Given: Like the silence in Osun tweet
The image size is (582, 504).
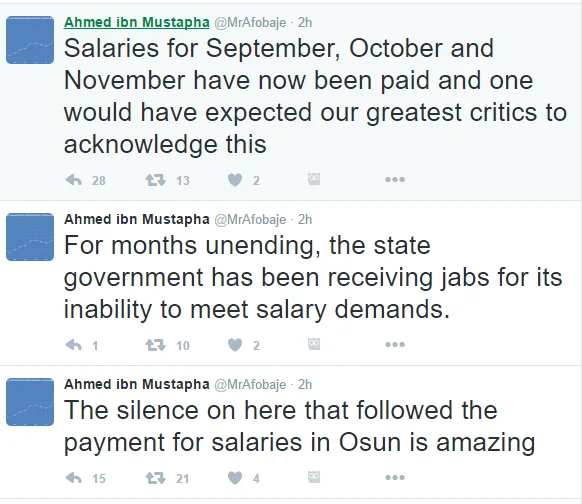Looking at the screenshot, I should [235, 478].
